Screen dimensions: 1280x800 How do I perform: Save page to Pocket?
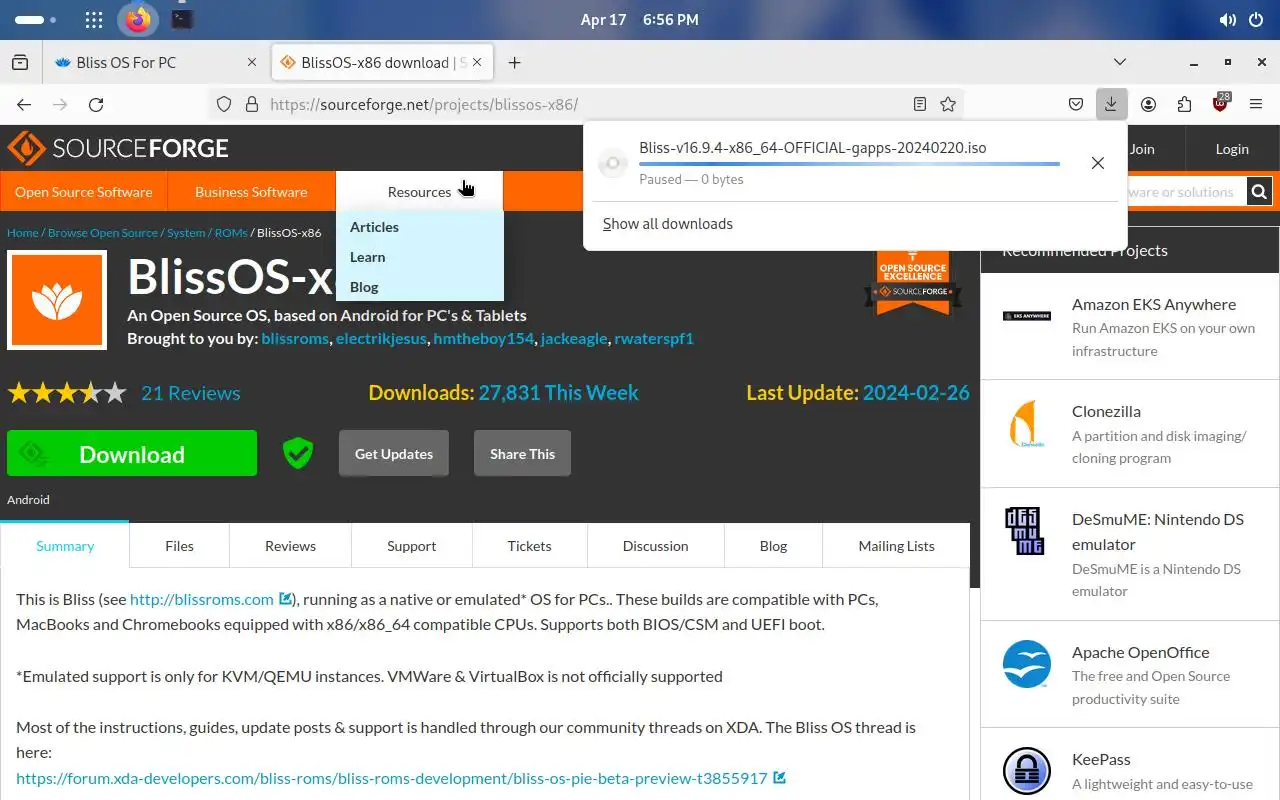1076,104
